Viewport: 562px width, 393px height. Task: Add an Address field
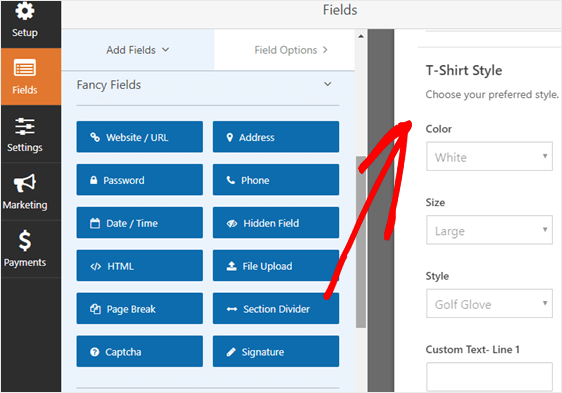276,137
